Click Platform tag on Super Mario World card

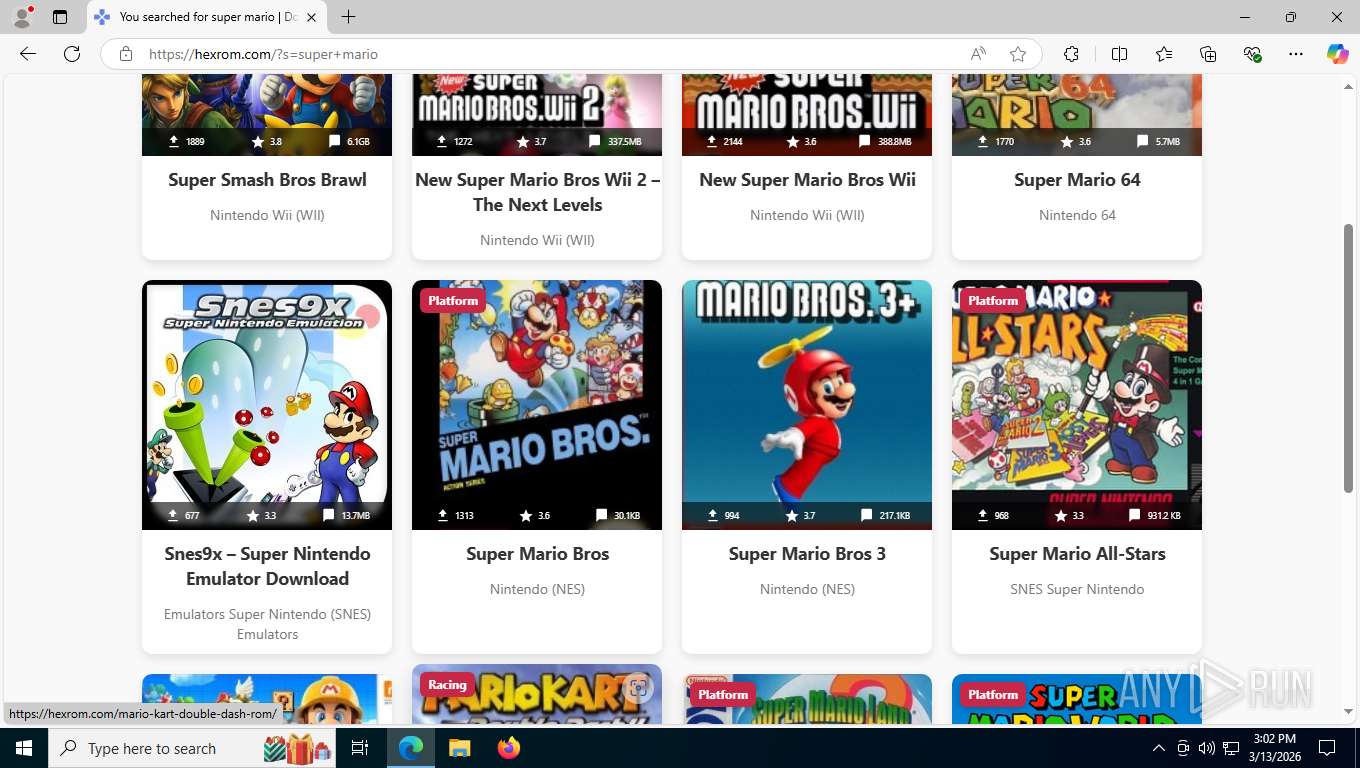[993, 694]
